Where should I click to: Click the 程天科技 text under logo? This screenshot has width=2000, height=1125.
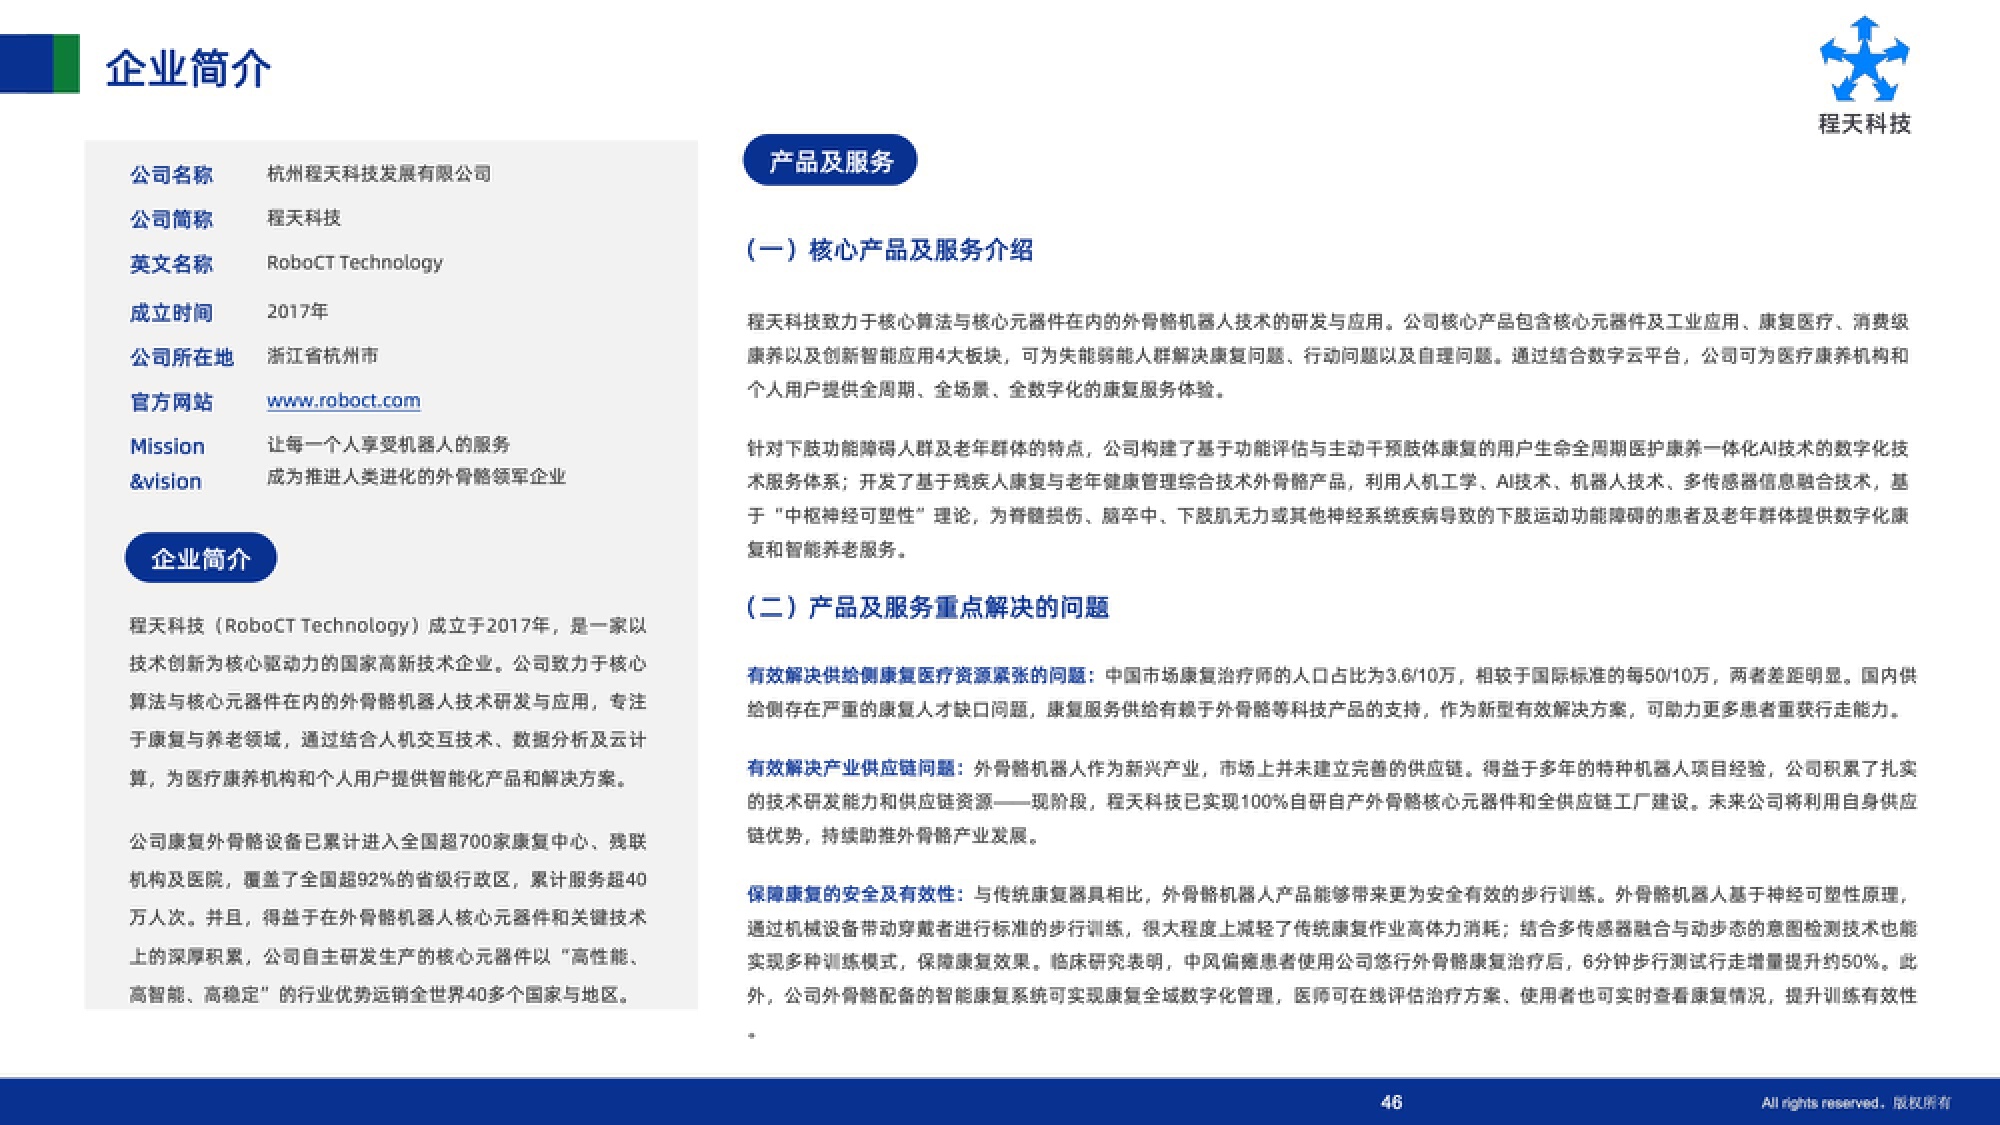1864,124
